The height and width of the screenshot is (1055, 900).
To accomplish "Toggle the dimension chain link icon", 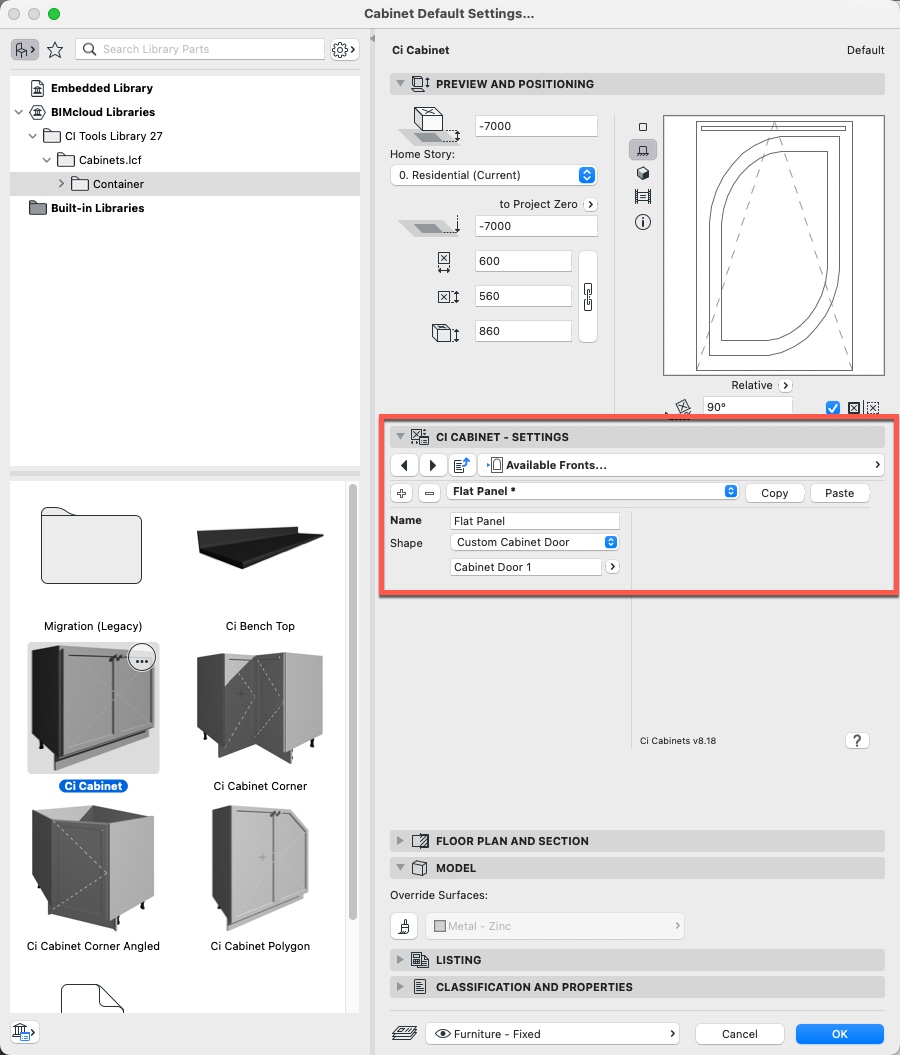I will [x=588, y=297].
